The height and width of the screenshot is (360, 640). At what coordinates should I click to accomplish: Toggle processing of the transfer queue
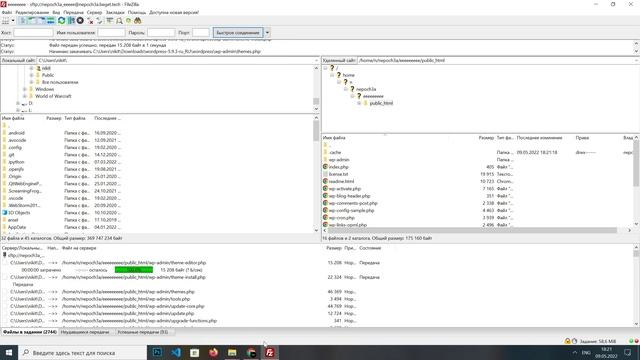pos(71,20)
